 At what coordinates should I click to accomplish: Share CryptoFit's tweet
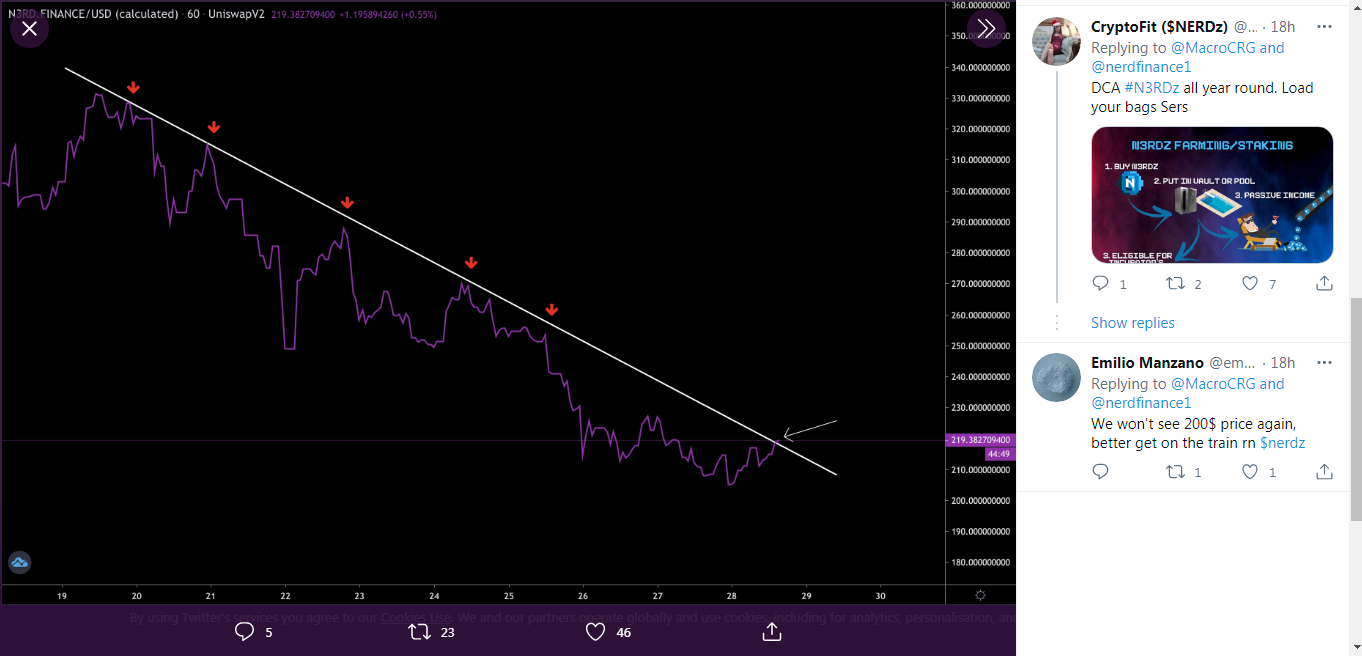(x=1324, y=283)
